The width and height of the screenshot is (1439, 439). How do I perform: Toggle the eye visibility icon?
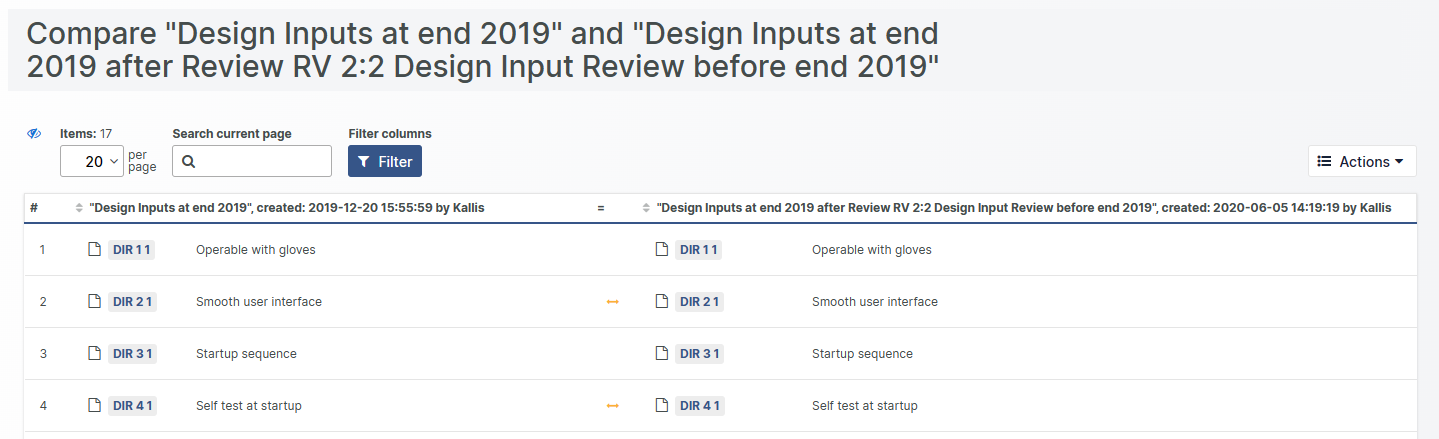(x=34, y=134)
